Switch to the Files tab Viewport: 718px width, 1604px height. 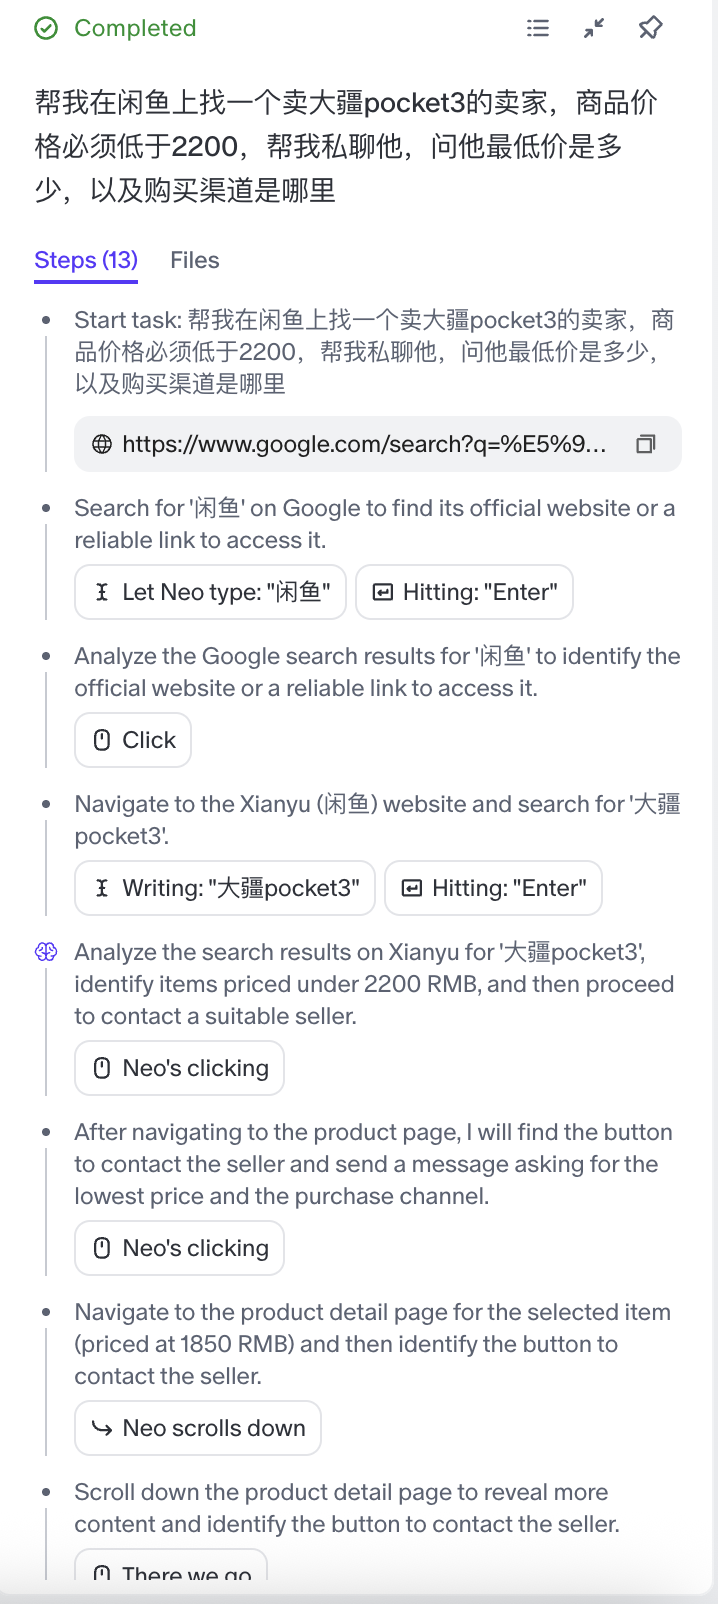(x=194, y=260)
